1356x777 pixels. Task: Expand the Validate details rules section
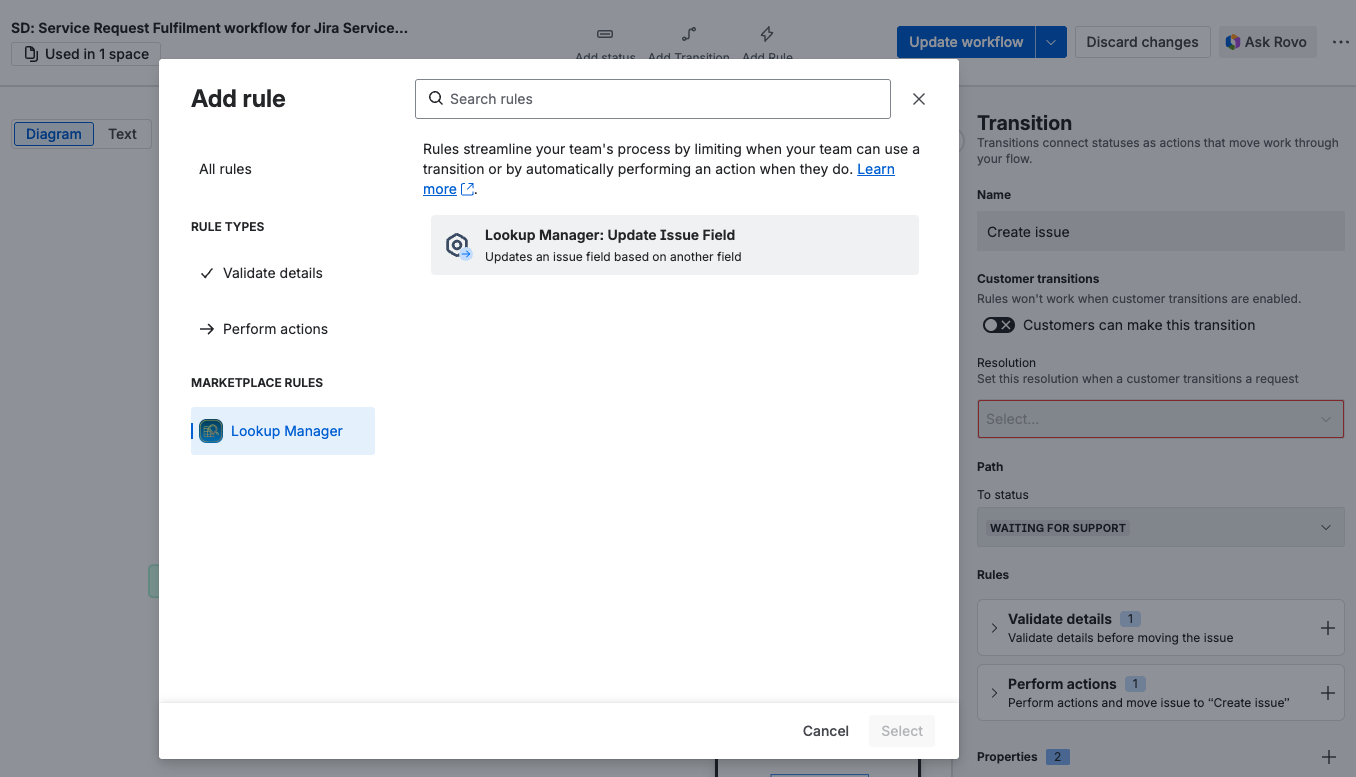[993, 627]
